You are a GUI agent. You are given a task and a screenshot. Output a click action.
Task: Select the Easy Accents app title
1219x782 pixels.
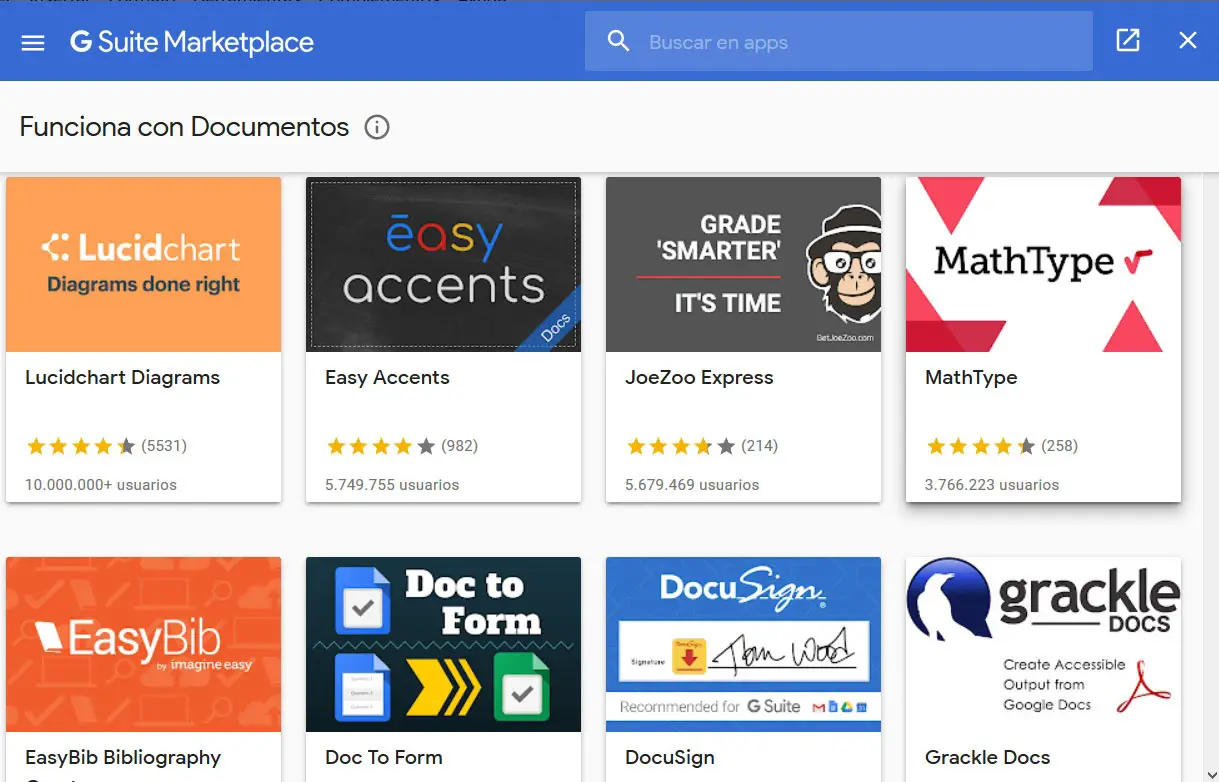click(387, 378)
